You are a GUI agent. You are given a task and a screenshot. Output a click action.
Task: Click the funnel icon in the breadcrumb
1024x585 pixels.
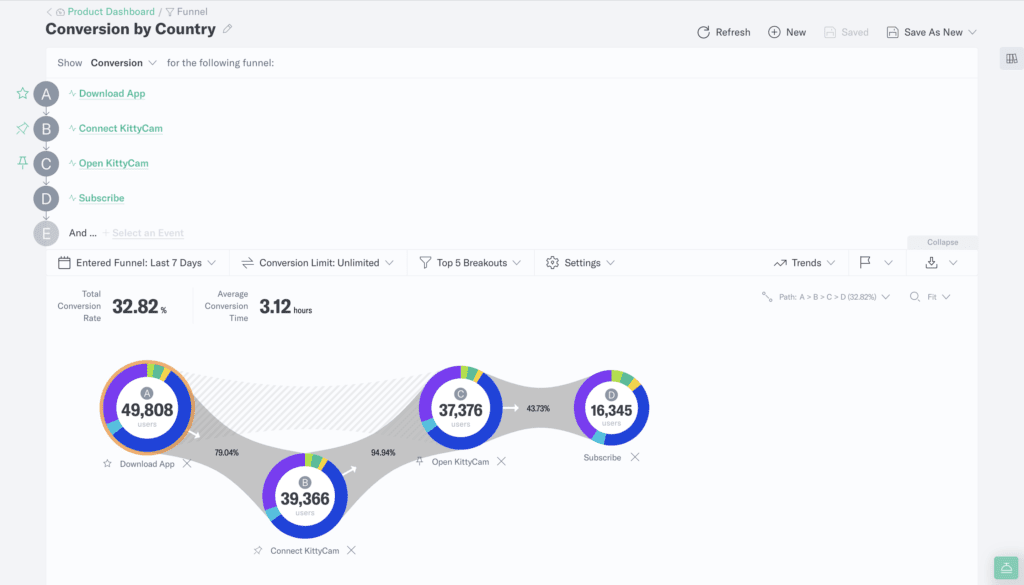click(172, 12)
